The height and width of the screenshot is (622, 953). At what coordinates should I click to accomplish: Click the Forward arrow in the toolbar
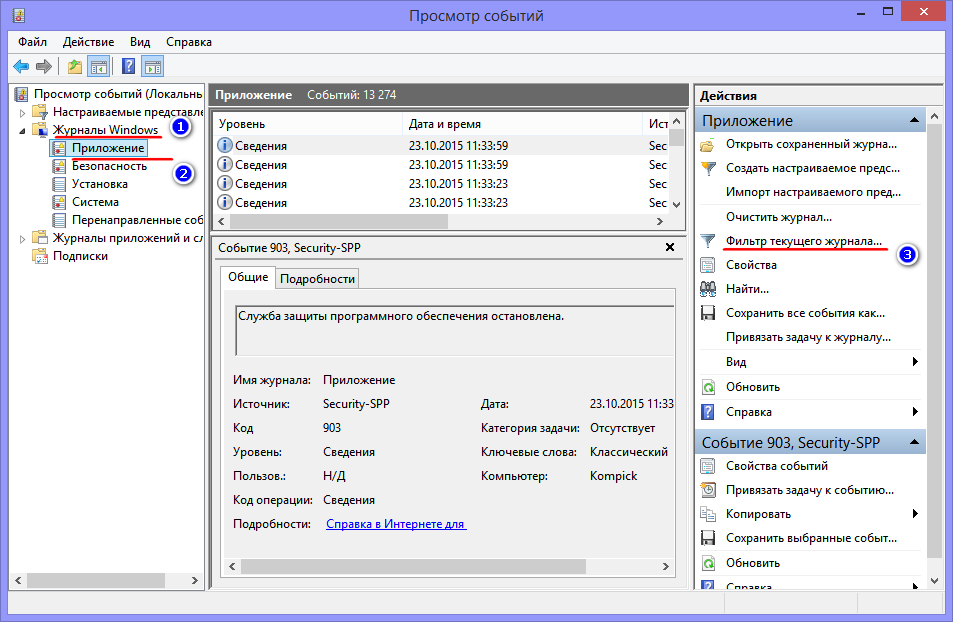tap(44, 66)
